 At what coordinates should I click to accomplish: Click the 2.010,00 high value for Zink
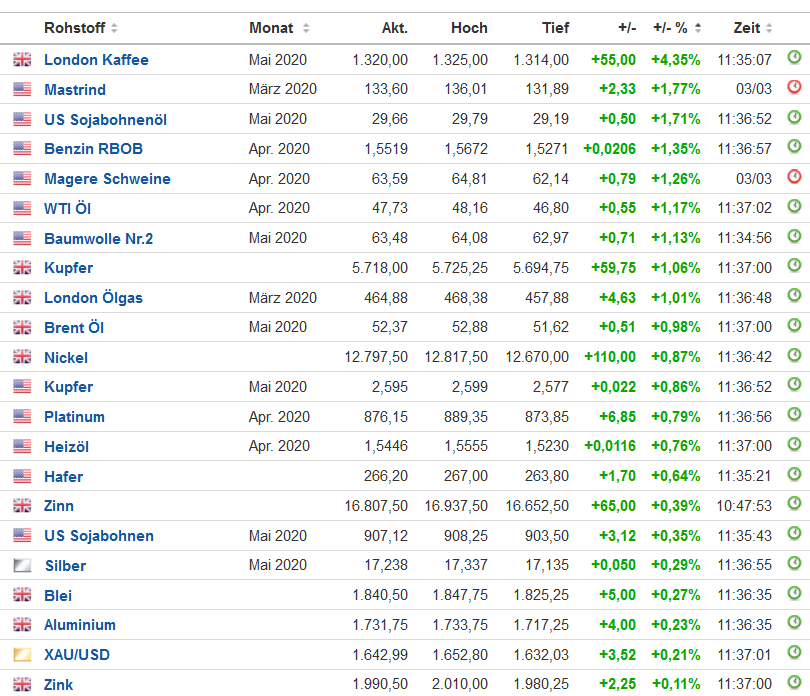click(460, 685)
